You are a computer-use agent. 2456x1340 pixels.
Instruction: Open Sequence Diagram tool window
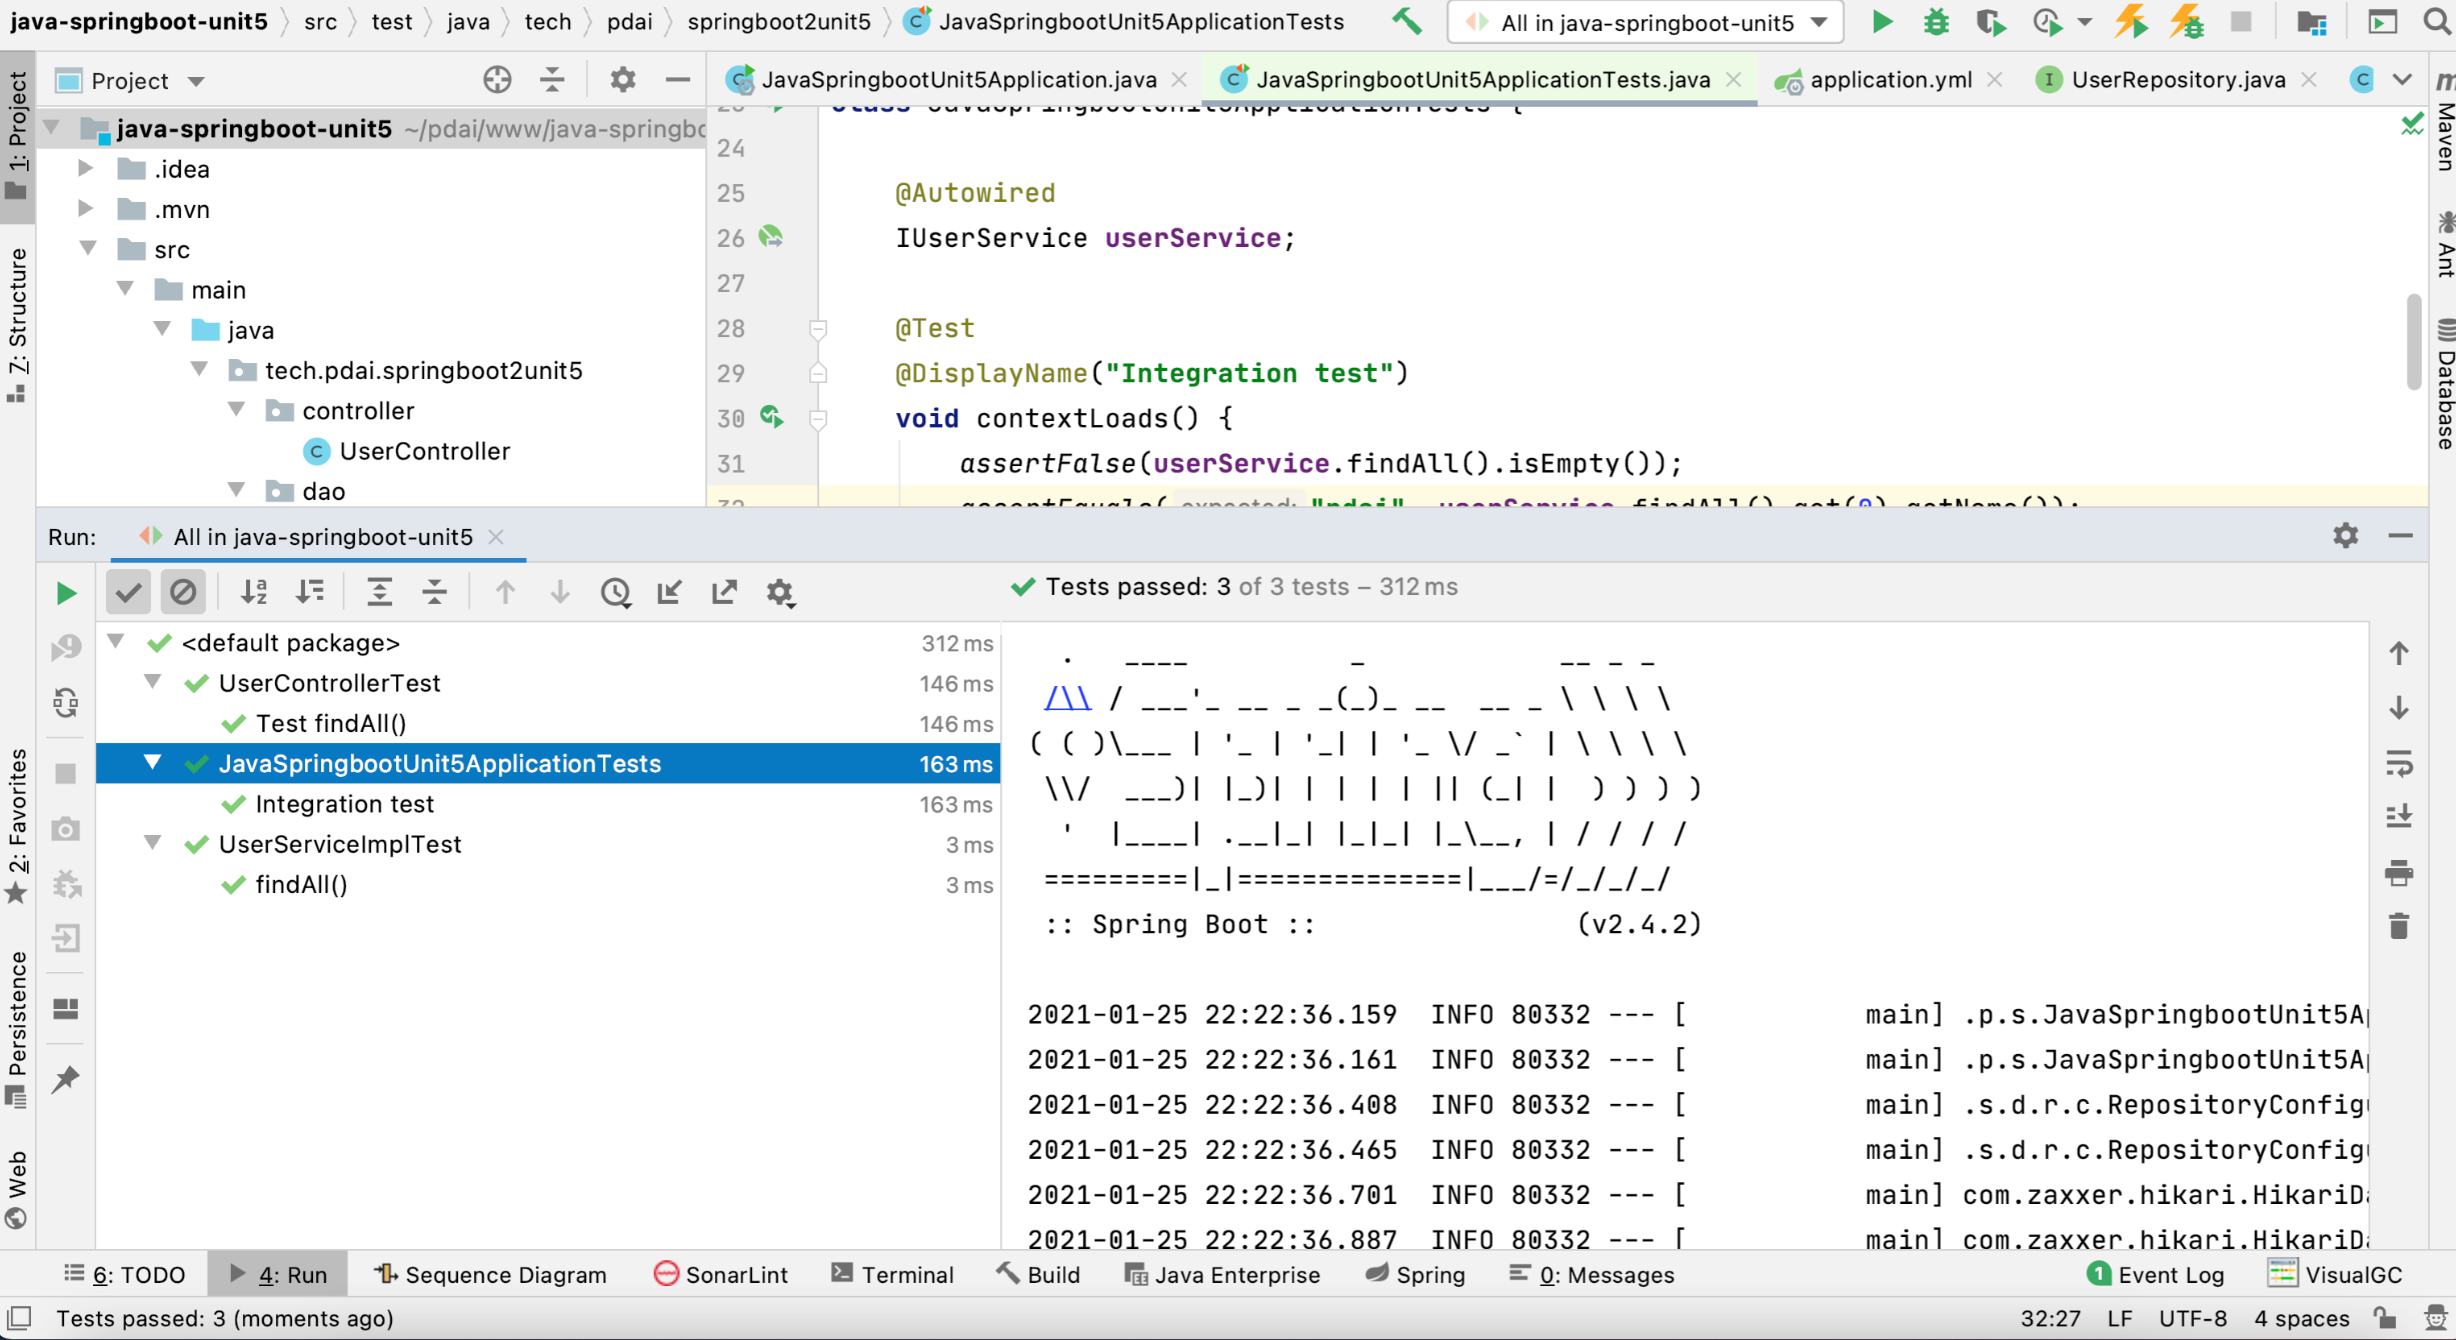point(490,1274)
